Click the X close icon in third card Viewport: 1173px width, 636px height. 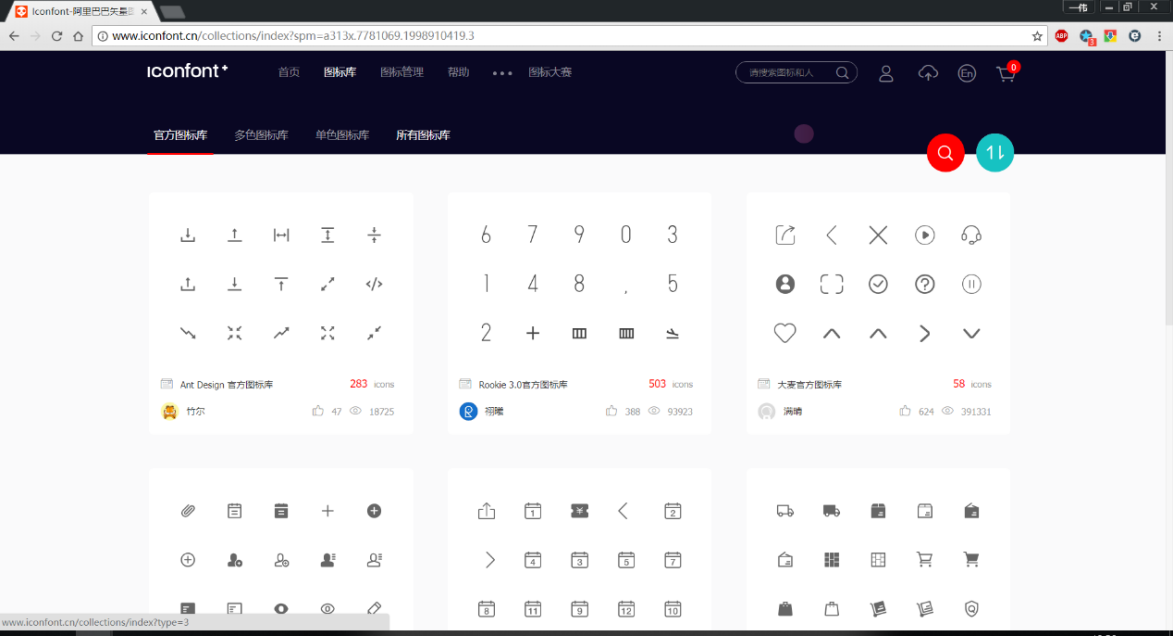tap(878, 235)
